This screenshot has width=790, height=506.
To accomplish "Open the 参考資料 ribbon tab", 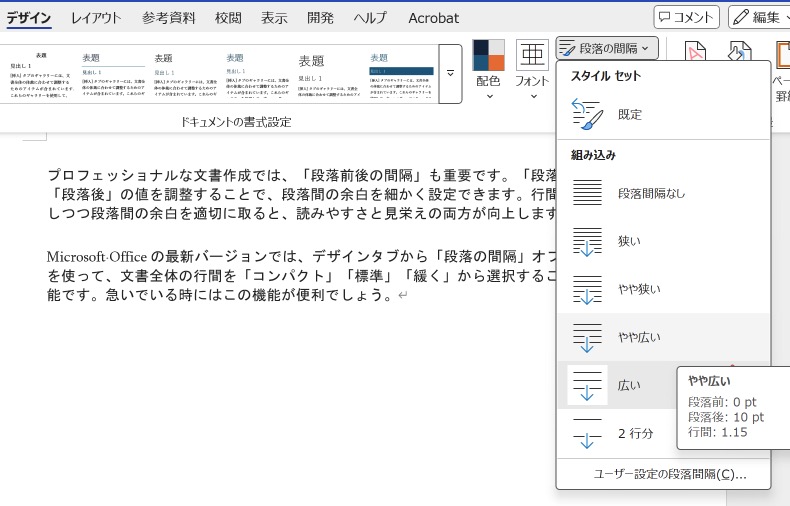I will point(168,18).
